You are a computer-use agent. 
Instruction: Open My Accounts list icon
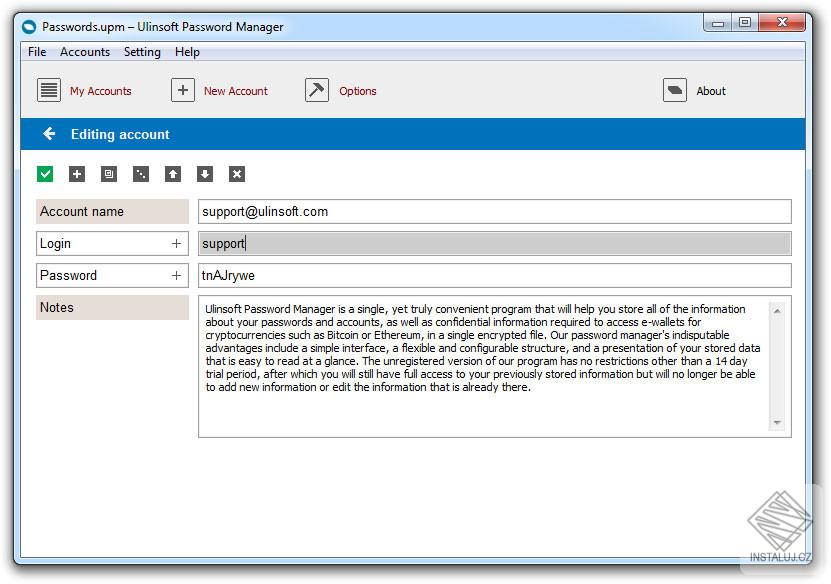click(49, 90)
